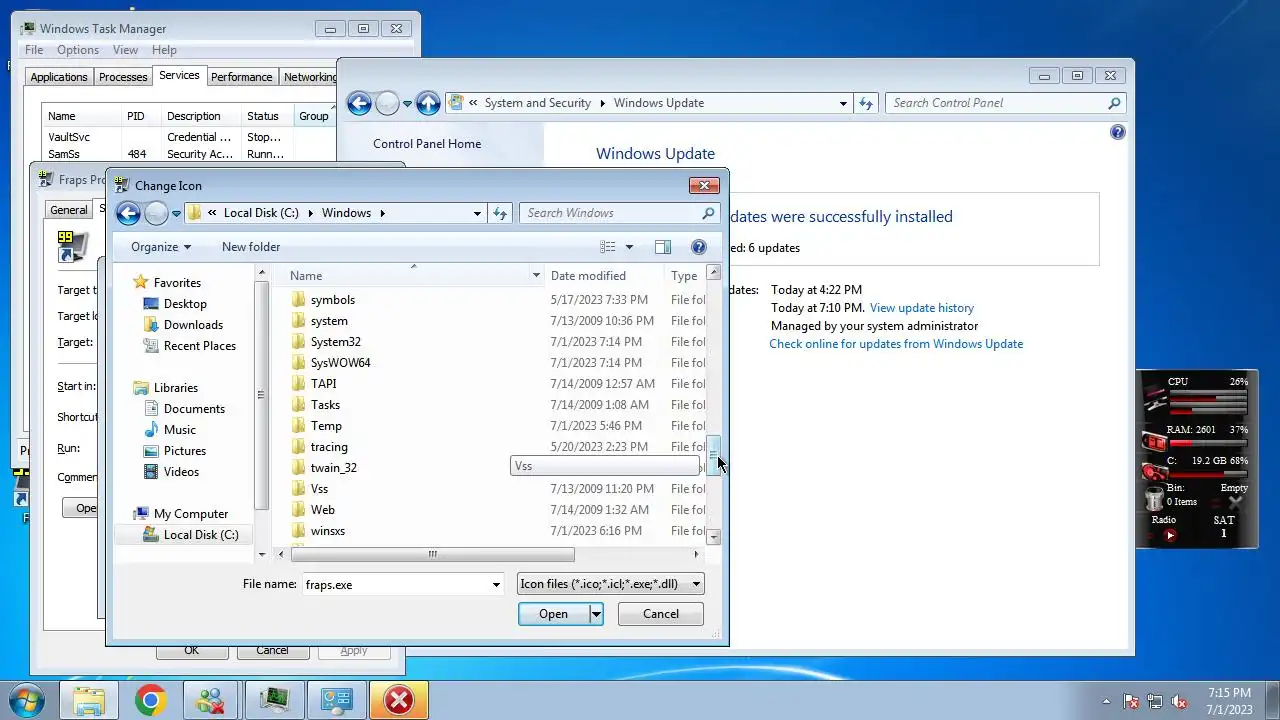Open Control Panel help icon
The height and width of the screenshot is (720, 1280).
coord(1118,132)
